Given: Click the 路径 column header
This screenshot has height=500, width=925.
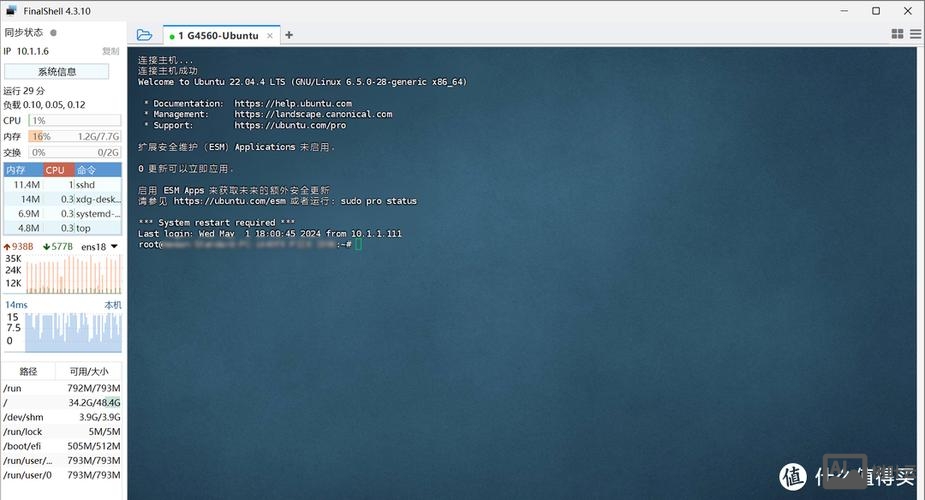Looking at the screenshot, I should coord(28,371).
